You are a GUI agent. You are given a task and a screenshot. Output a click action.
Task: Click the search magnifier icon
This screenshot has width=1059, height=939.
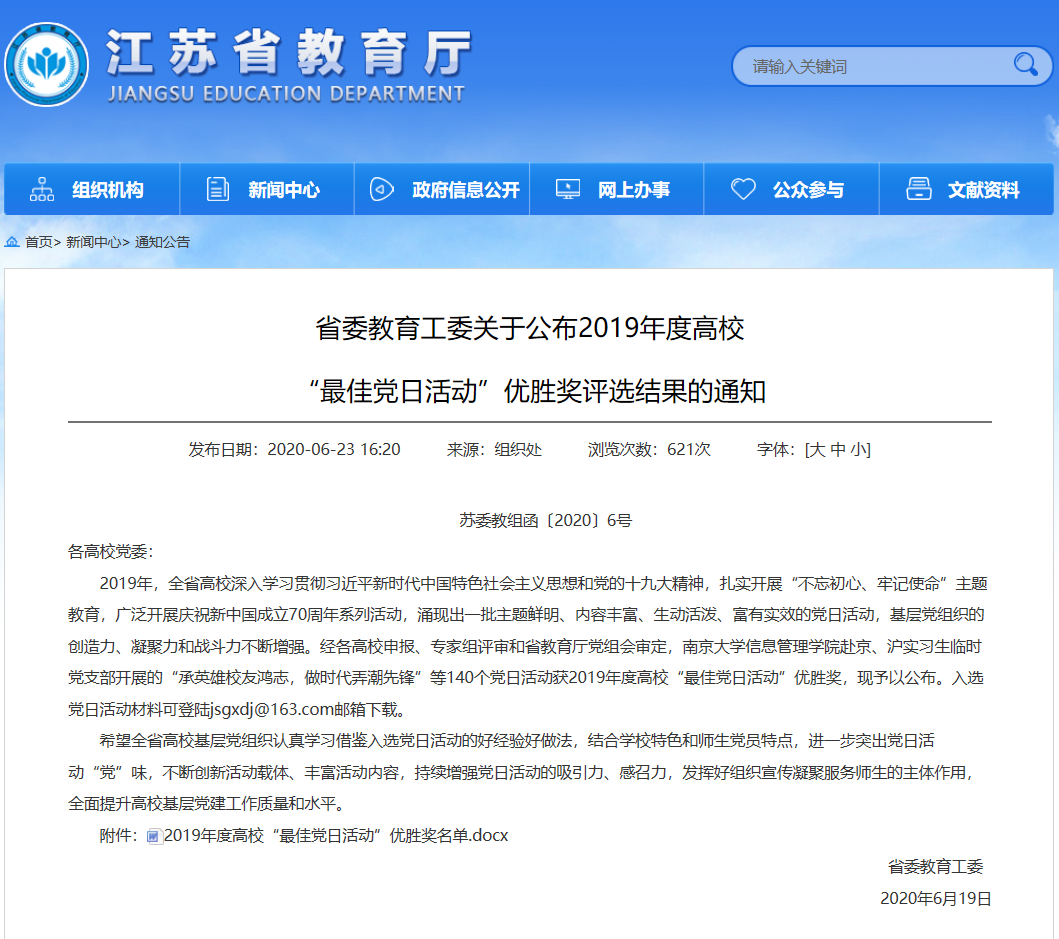(1026, 65)
